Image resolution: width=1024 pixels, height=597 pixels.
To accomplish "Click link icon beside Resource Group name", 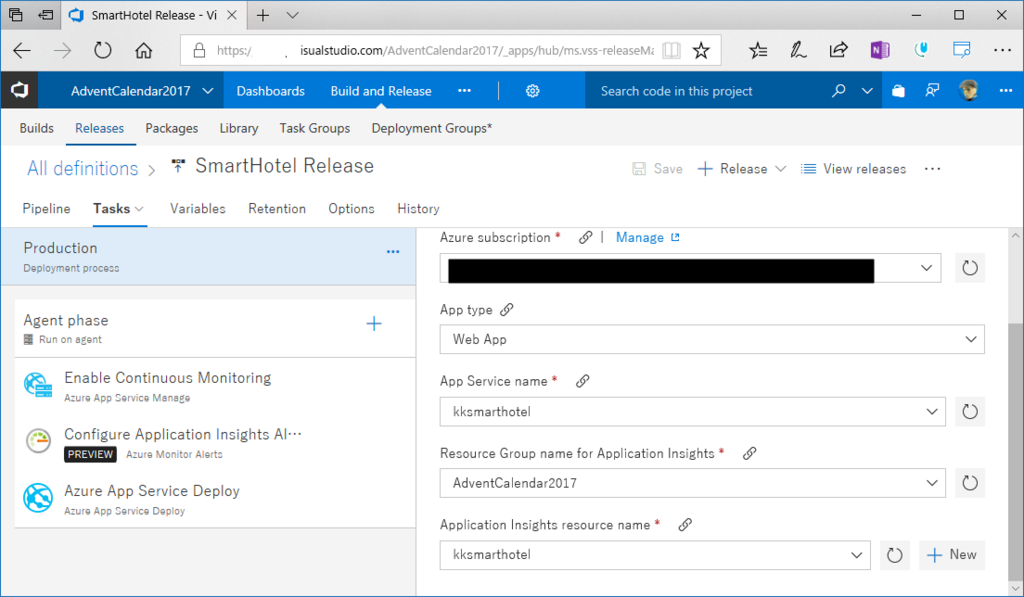I will pos(750,453).
